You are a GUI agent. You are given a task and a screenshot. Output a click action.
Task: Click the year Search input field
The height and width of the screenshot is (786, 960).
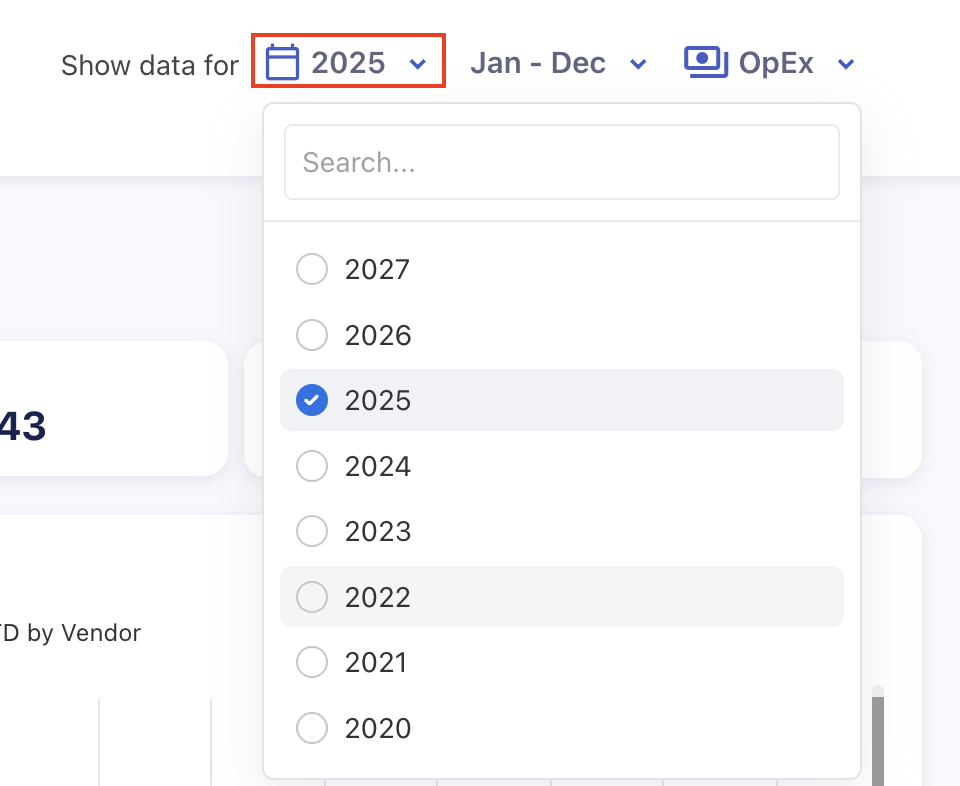pyautogui.click(x=561, y=162)
